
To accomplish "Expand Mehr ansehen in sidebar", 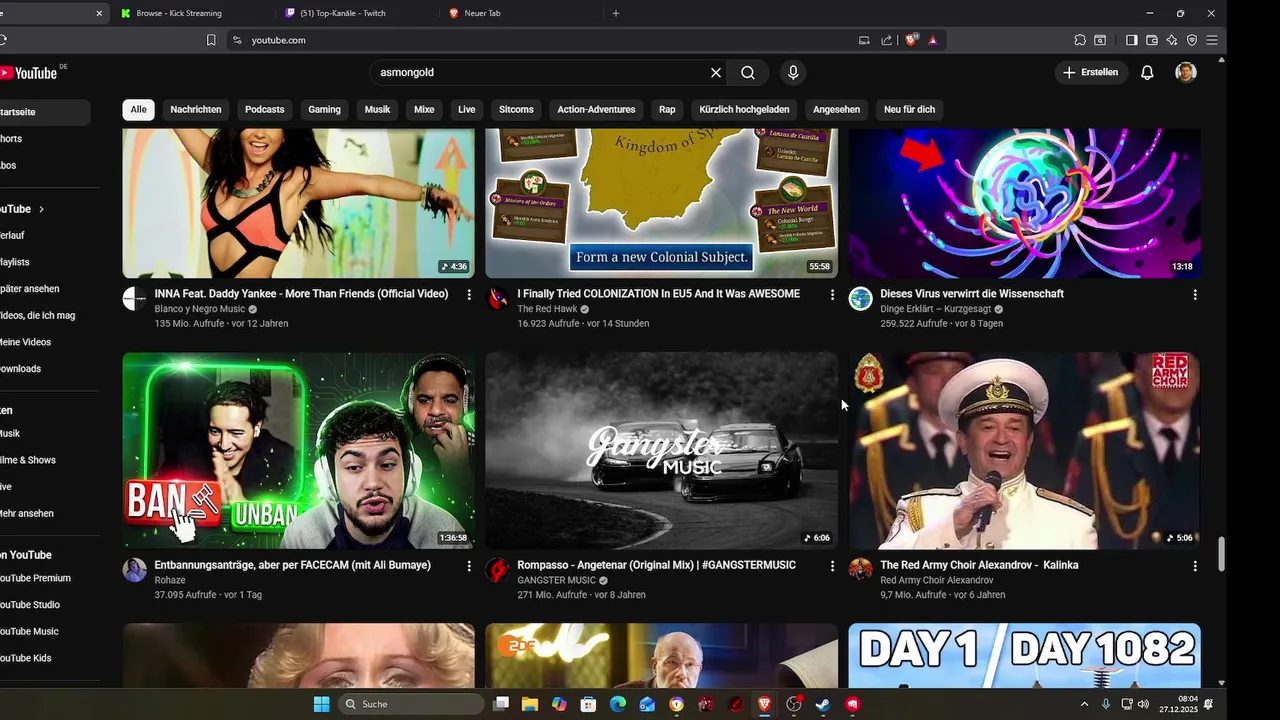I will point(27,514).
